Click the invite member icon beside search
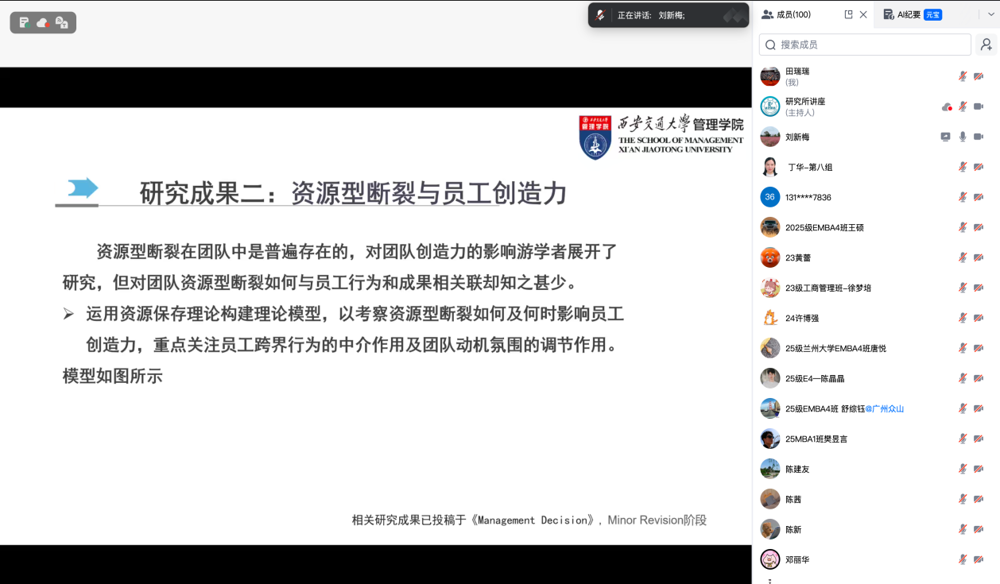 [986, 45]
